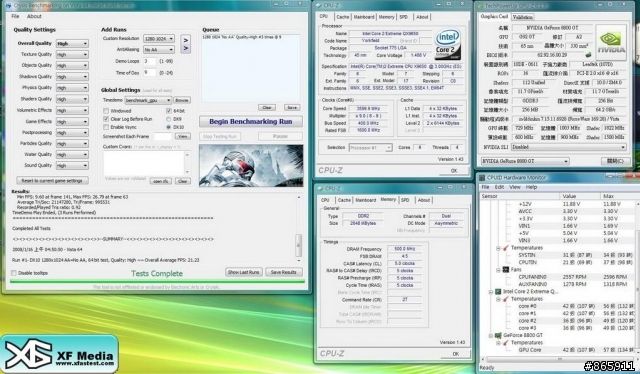Collapse the Intel Core 2 Extreme tree node

pyautogui.click(x=491, y=292)
